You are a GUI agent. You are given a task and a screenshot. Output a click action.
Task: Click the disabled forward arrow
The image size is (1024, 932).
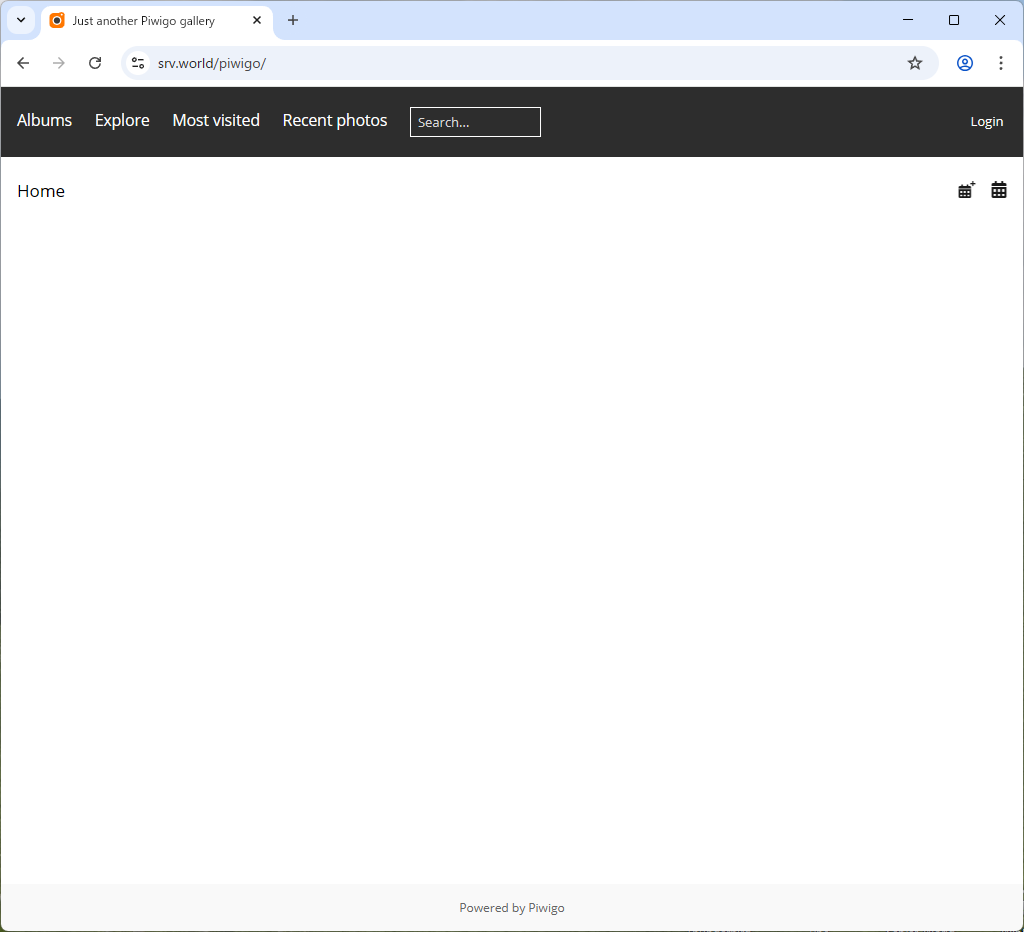[x=58, y=62]
